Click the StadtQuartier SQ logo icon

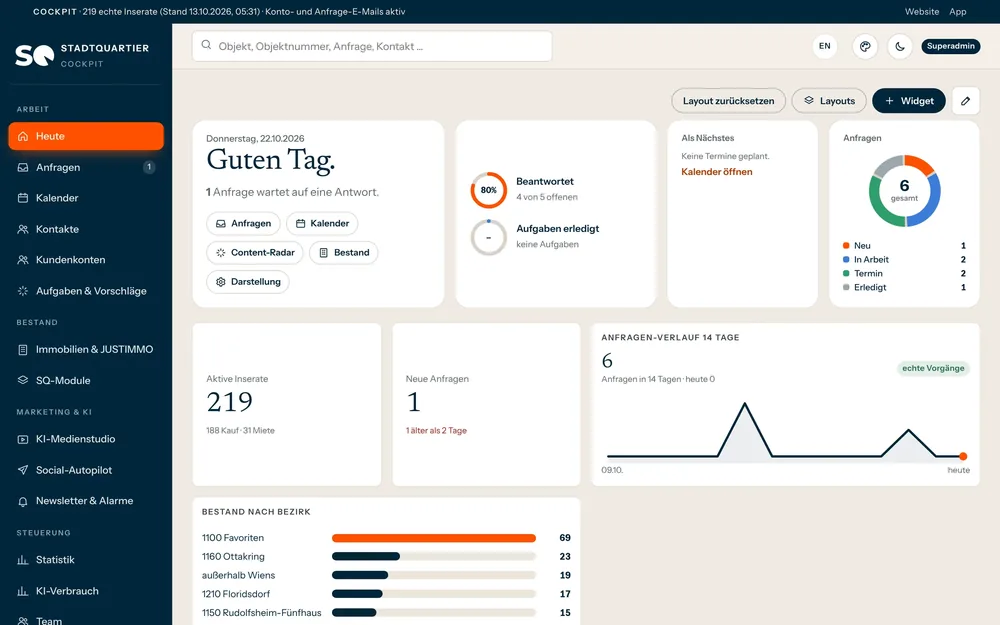tap(34, 55)
